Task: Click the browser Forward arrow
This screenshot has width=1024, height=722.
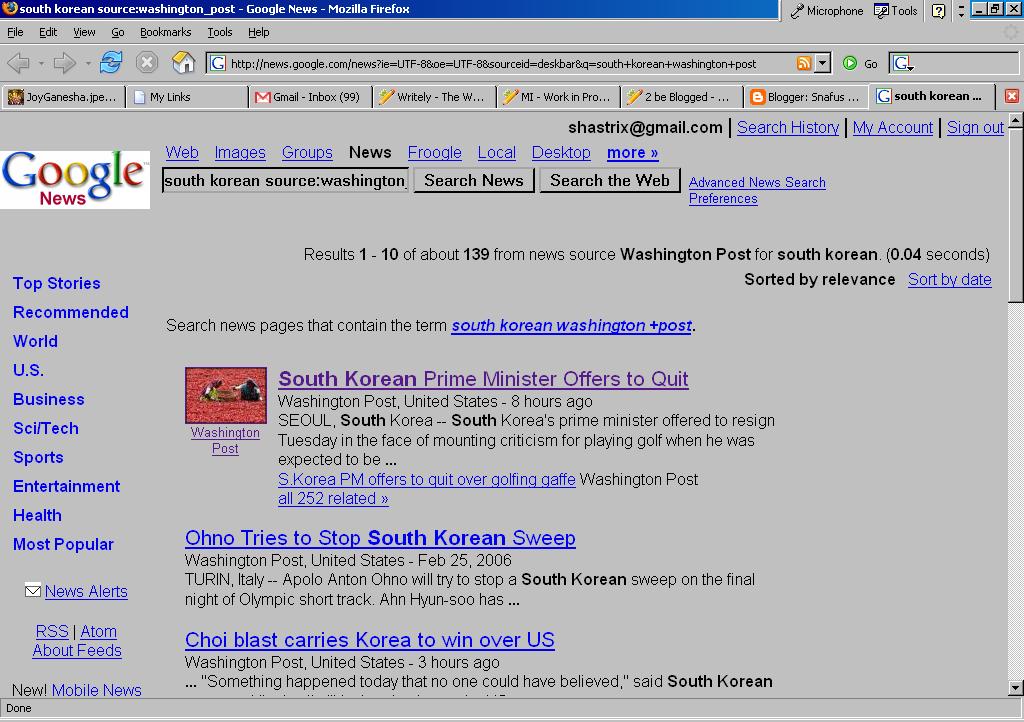Action: pos(64,63)
